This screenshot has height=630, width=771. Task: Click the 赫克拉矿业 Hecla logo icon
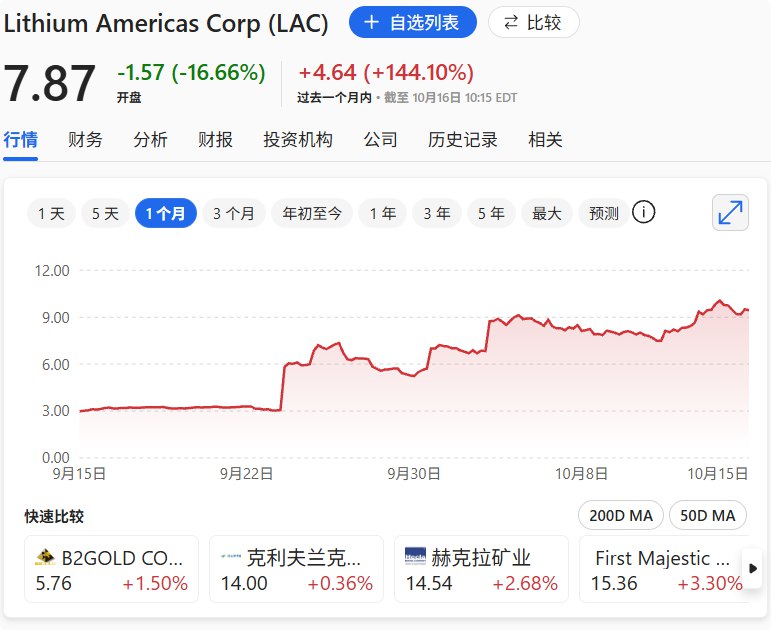415,557
